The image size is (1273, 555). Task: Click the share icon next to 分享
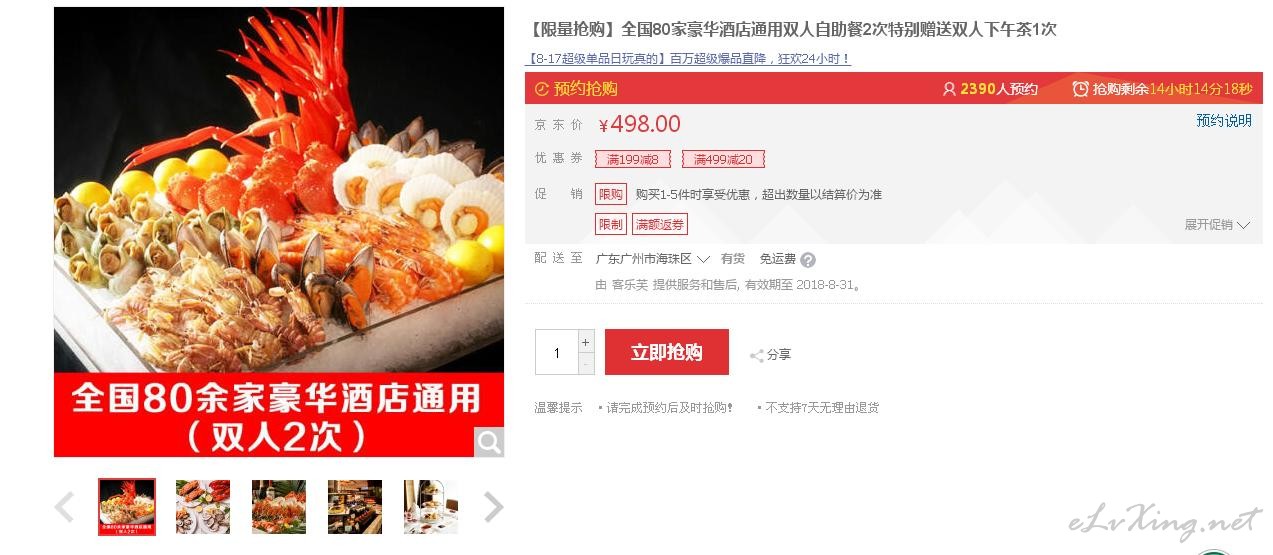pos(757,355)
